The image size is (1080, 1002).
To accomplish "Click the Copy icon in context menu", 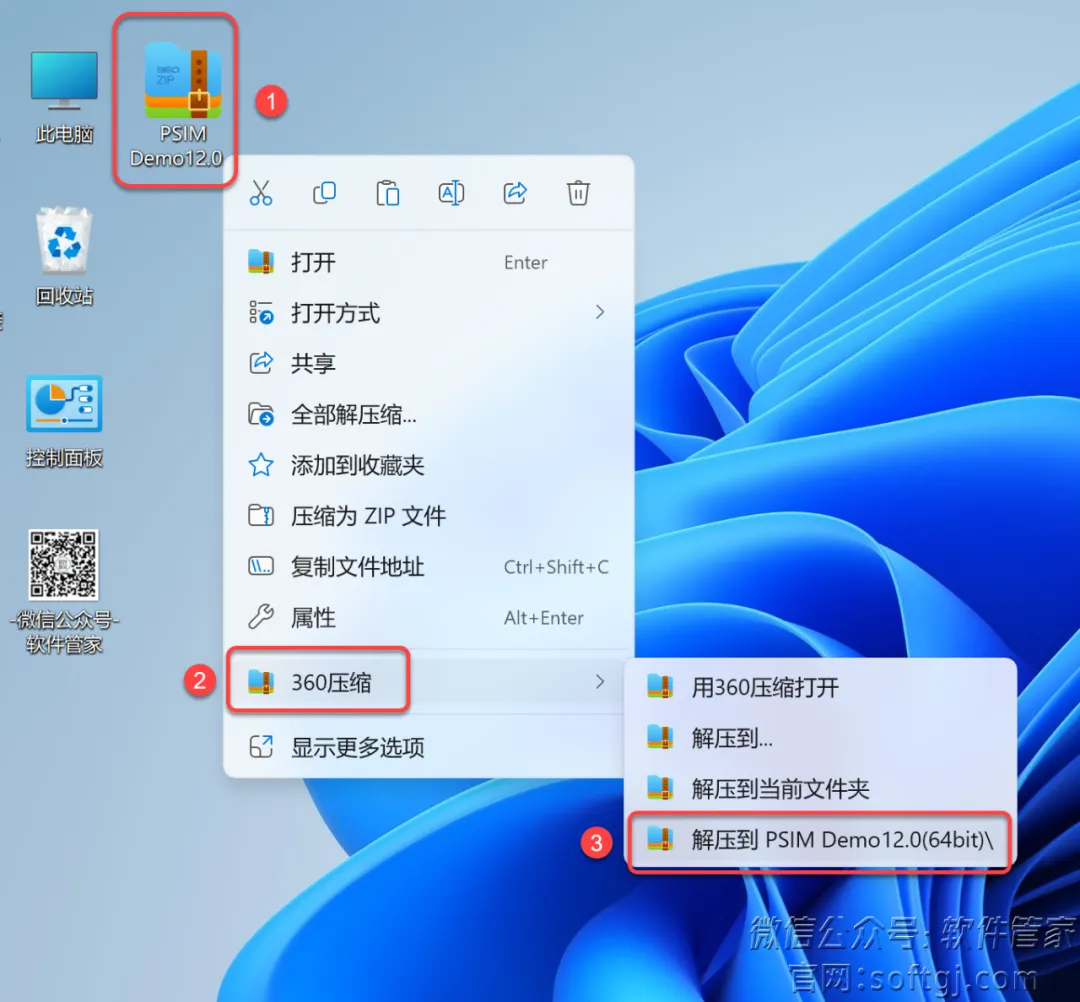I will pos(324,194).
